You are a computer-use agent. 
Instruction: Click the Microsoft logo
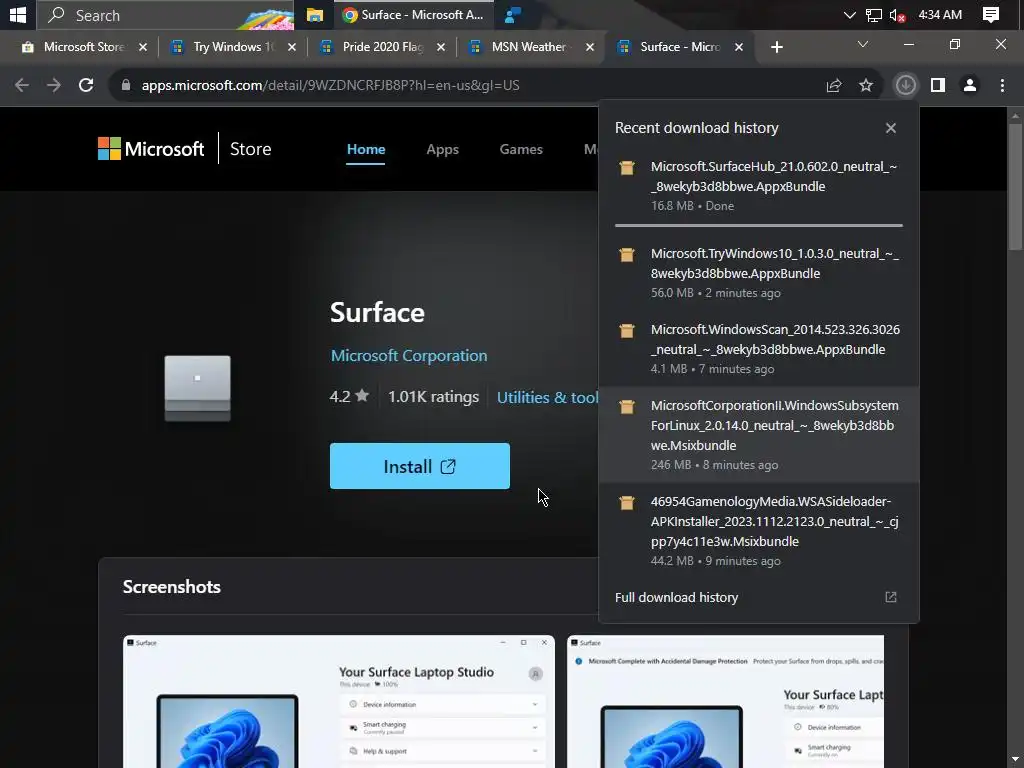(x=151, y=149)
